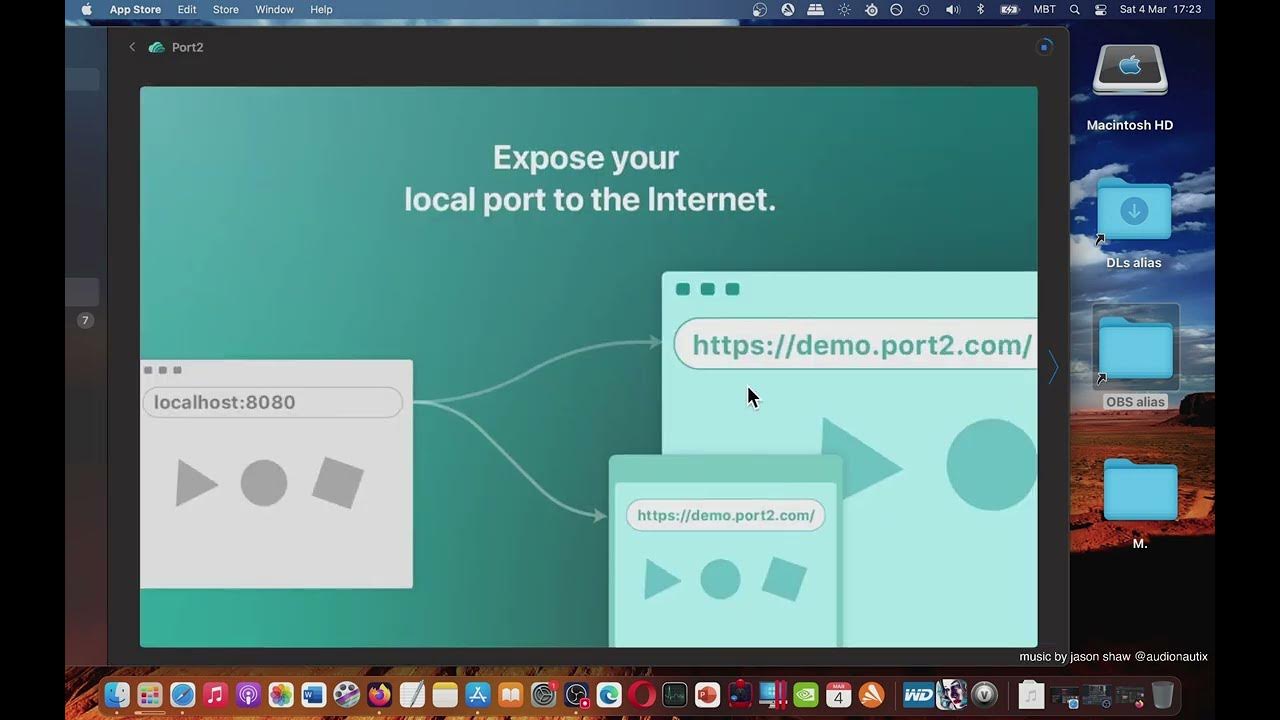This screenshot has height=720, width=1280.
Task: Open the App Store menu
Action: [x=136, y=9]
